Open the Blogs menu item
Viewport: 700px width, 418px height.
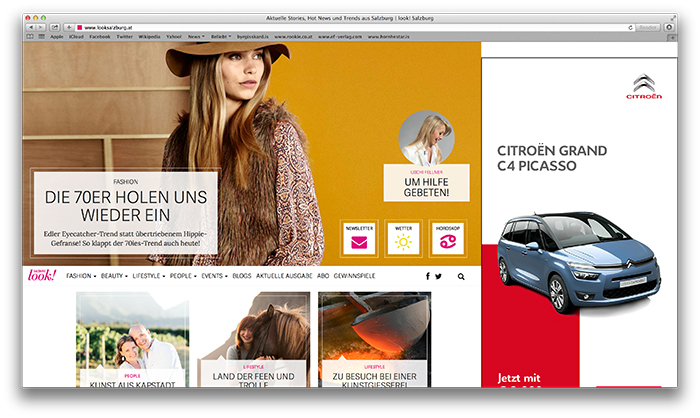coord(242,276)
